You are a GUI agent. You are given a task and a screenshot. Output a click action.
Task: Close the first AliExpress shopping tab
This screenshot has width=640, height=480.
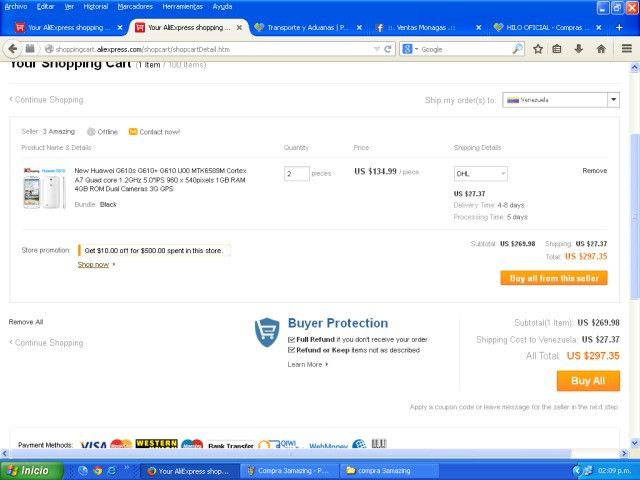tap(120, 28)
